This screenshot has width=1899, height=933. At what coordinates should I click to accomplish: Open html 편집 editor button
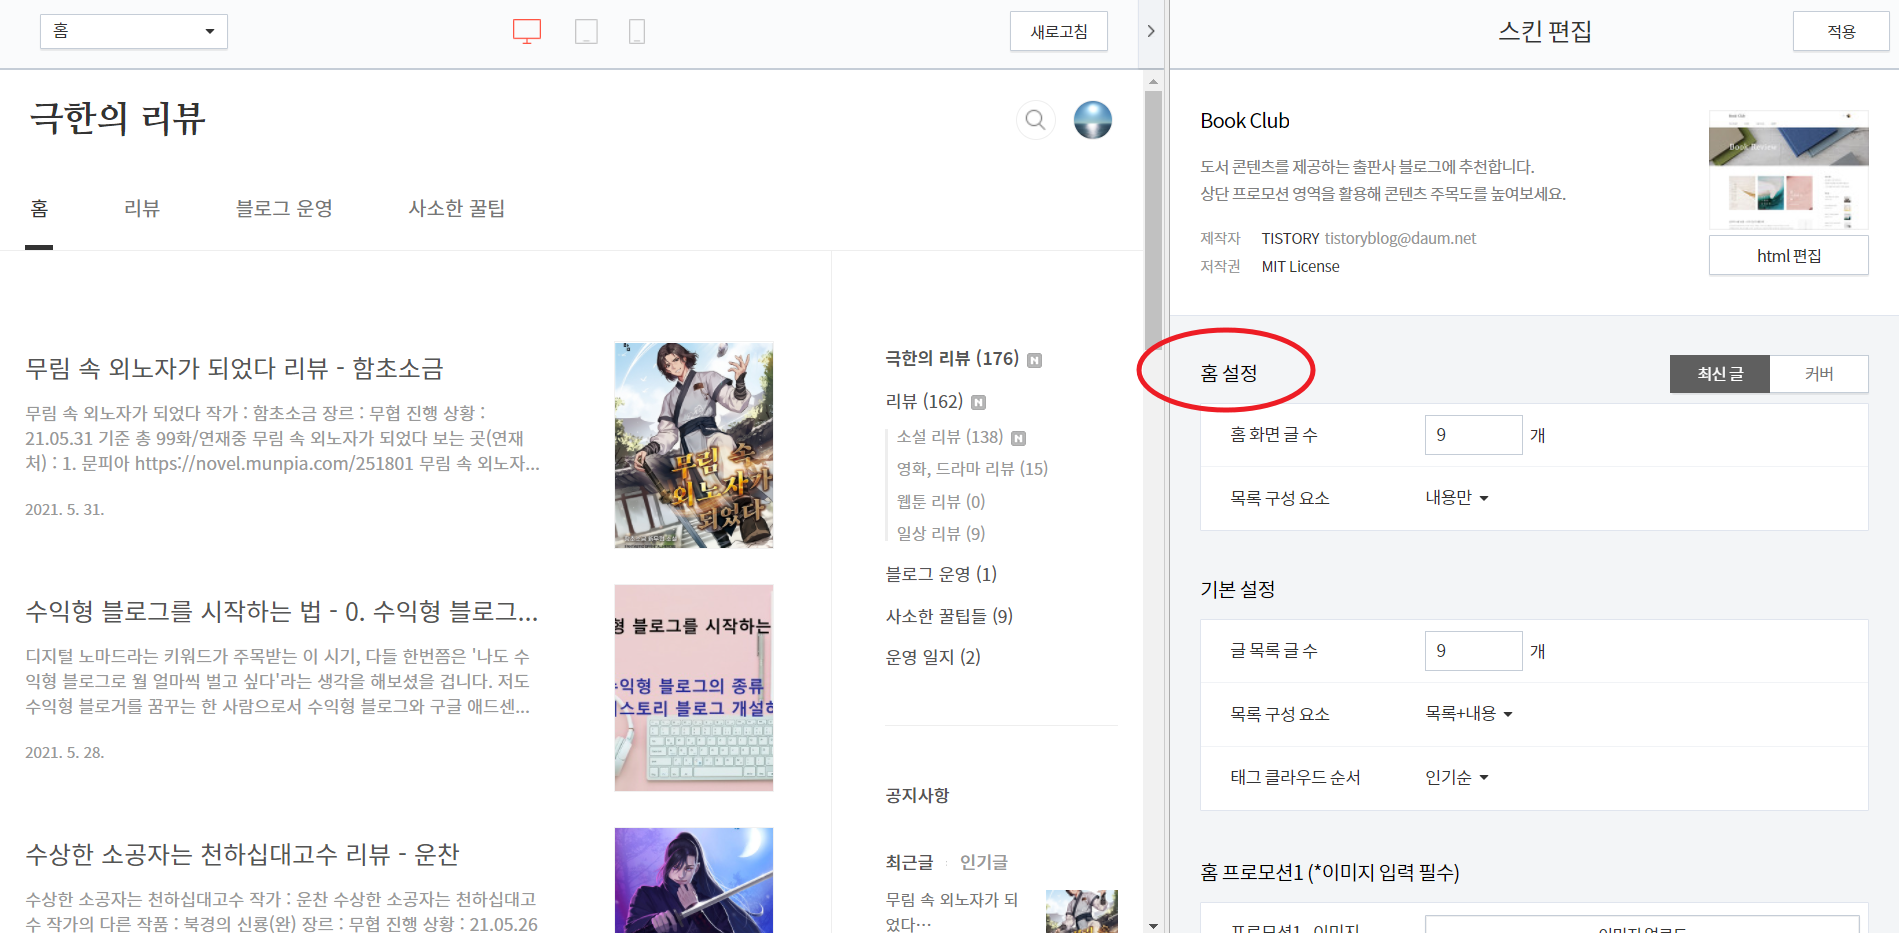(x=1789, y=256)
